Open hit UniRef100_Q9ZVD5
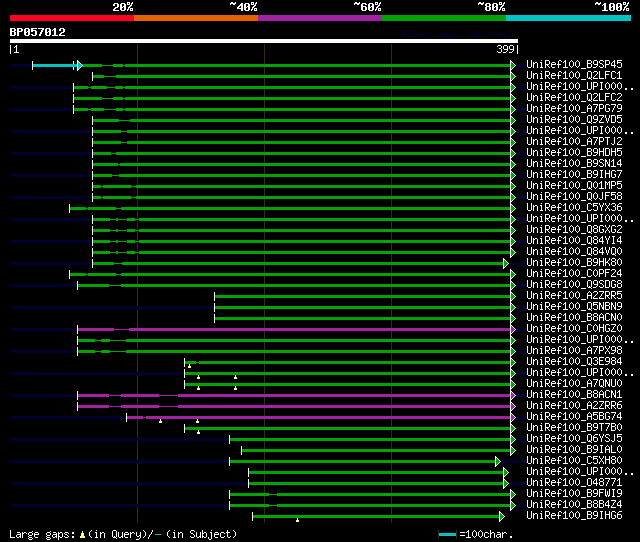 click(574, 120)
